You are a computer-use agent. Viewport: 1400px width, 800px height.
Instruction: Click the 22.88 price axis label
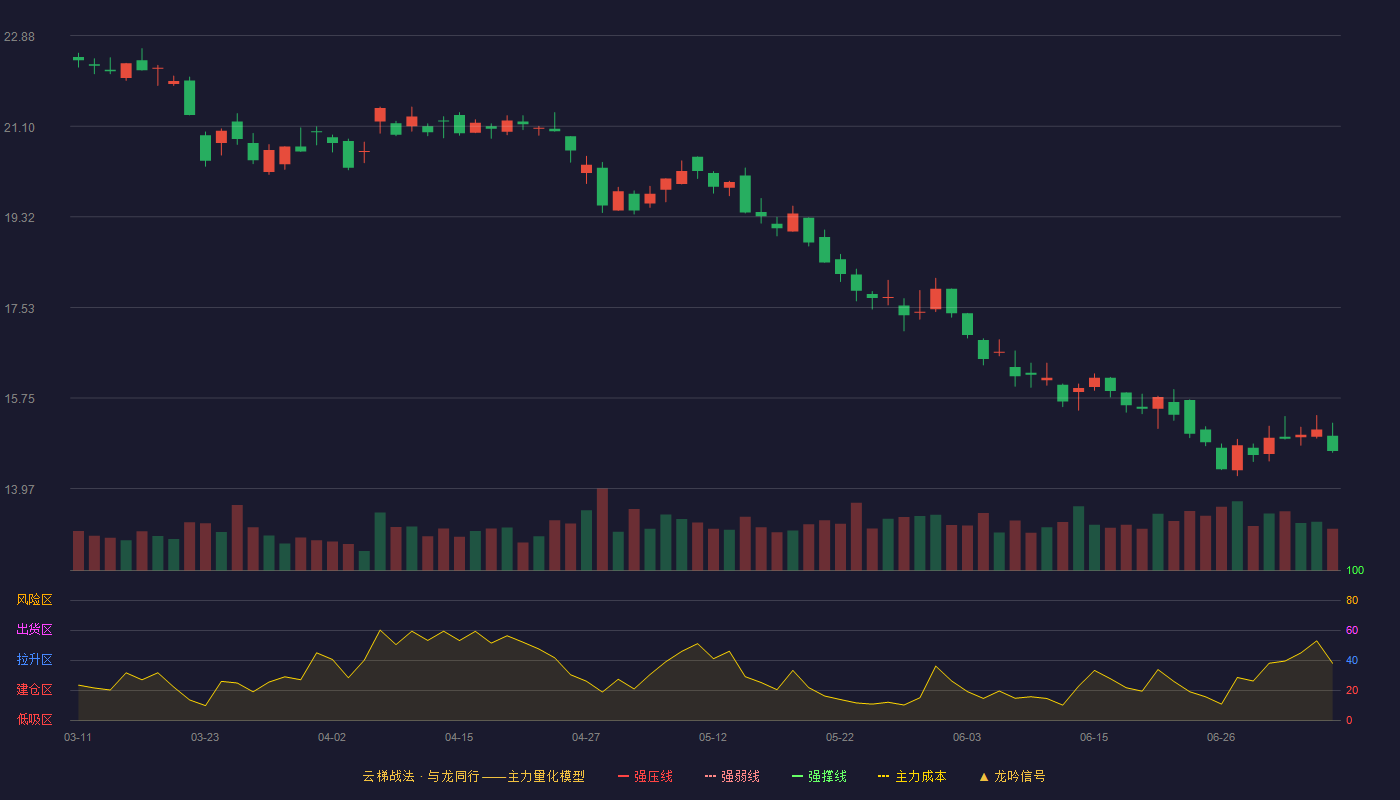click(19, 37)
